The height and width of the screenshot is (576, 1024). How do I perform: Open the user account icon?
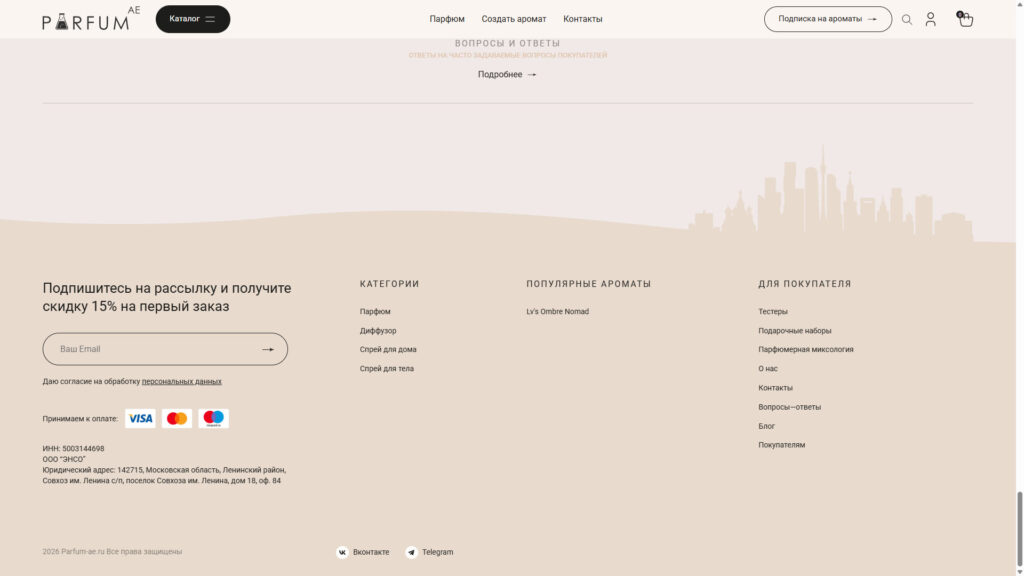click(930, 19)
